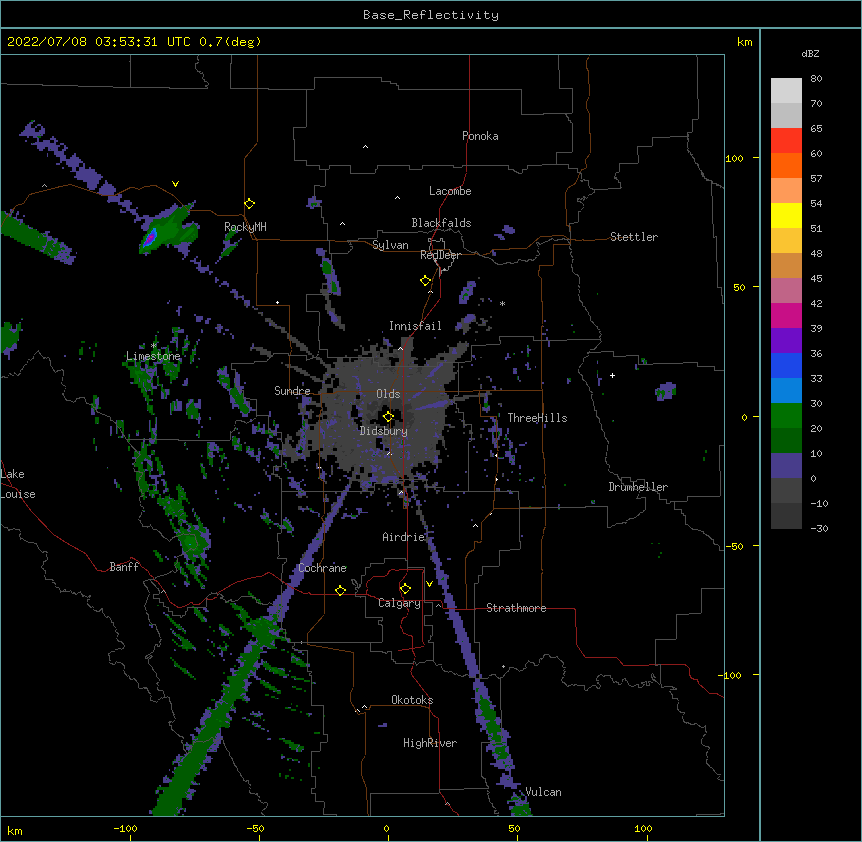Pick the bright yellow 51–54 dBZ legend swatch
This screenshot has height=842, width=862.
click(x=786, y=215)
